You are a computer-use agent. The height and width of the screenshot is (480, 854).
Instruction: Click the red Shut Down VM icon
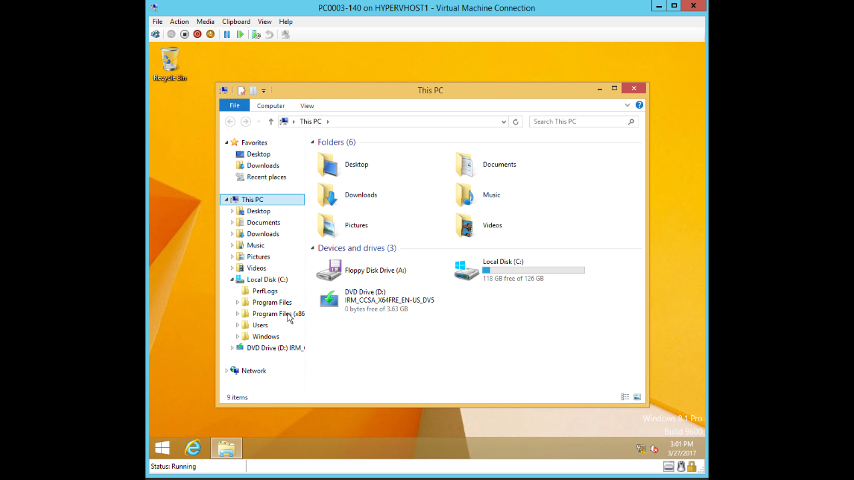(x=197, y=34)
